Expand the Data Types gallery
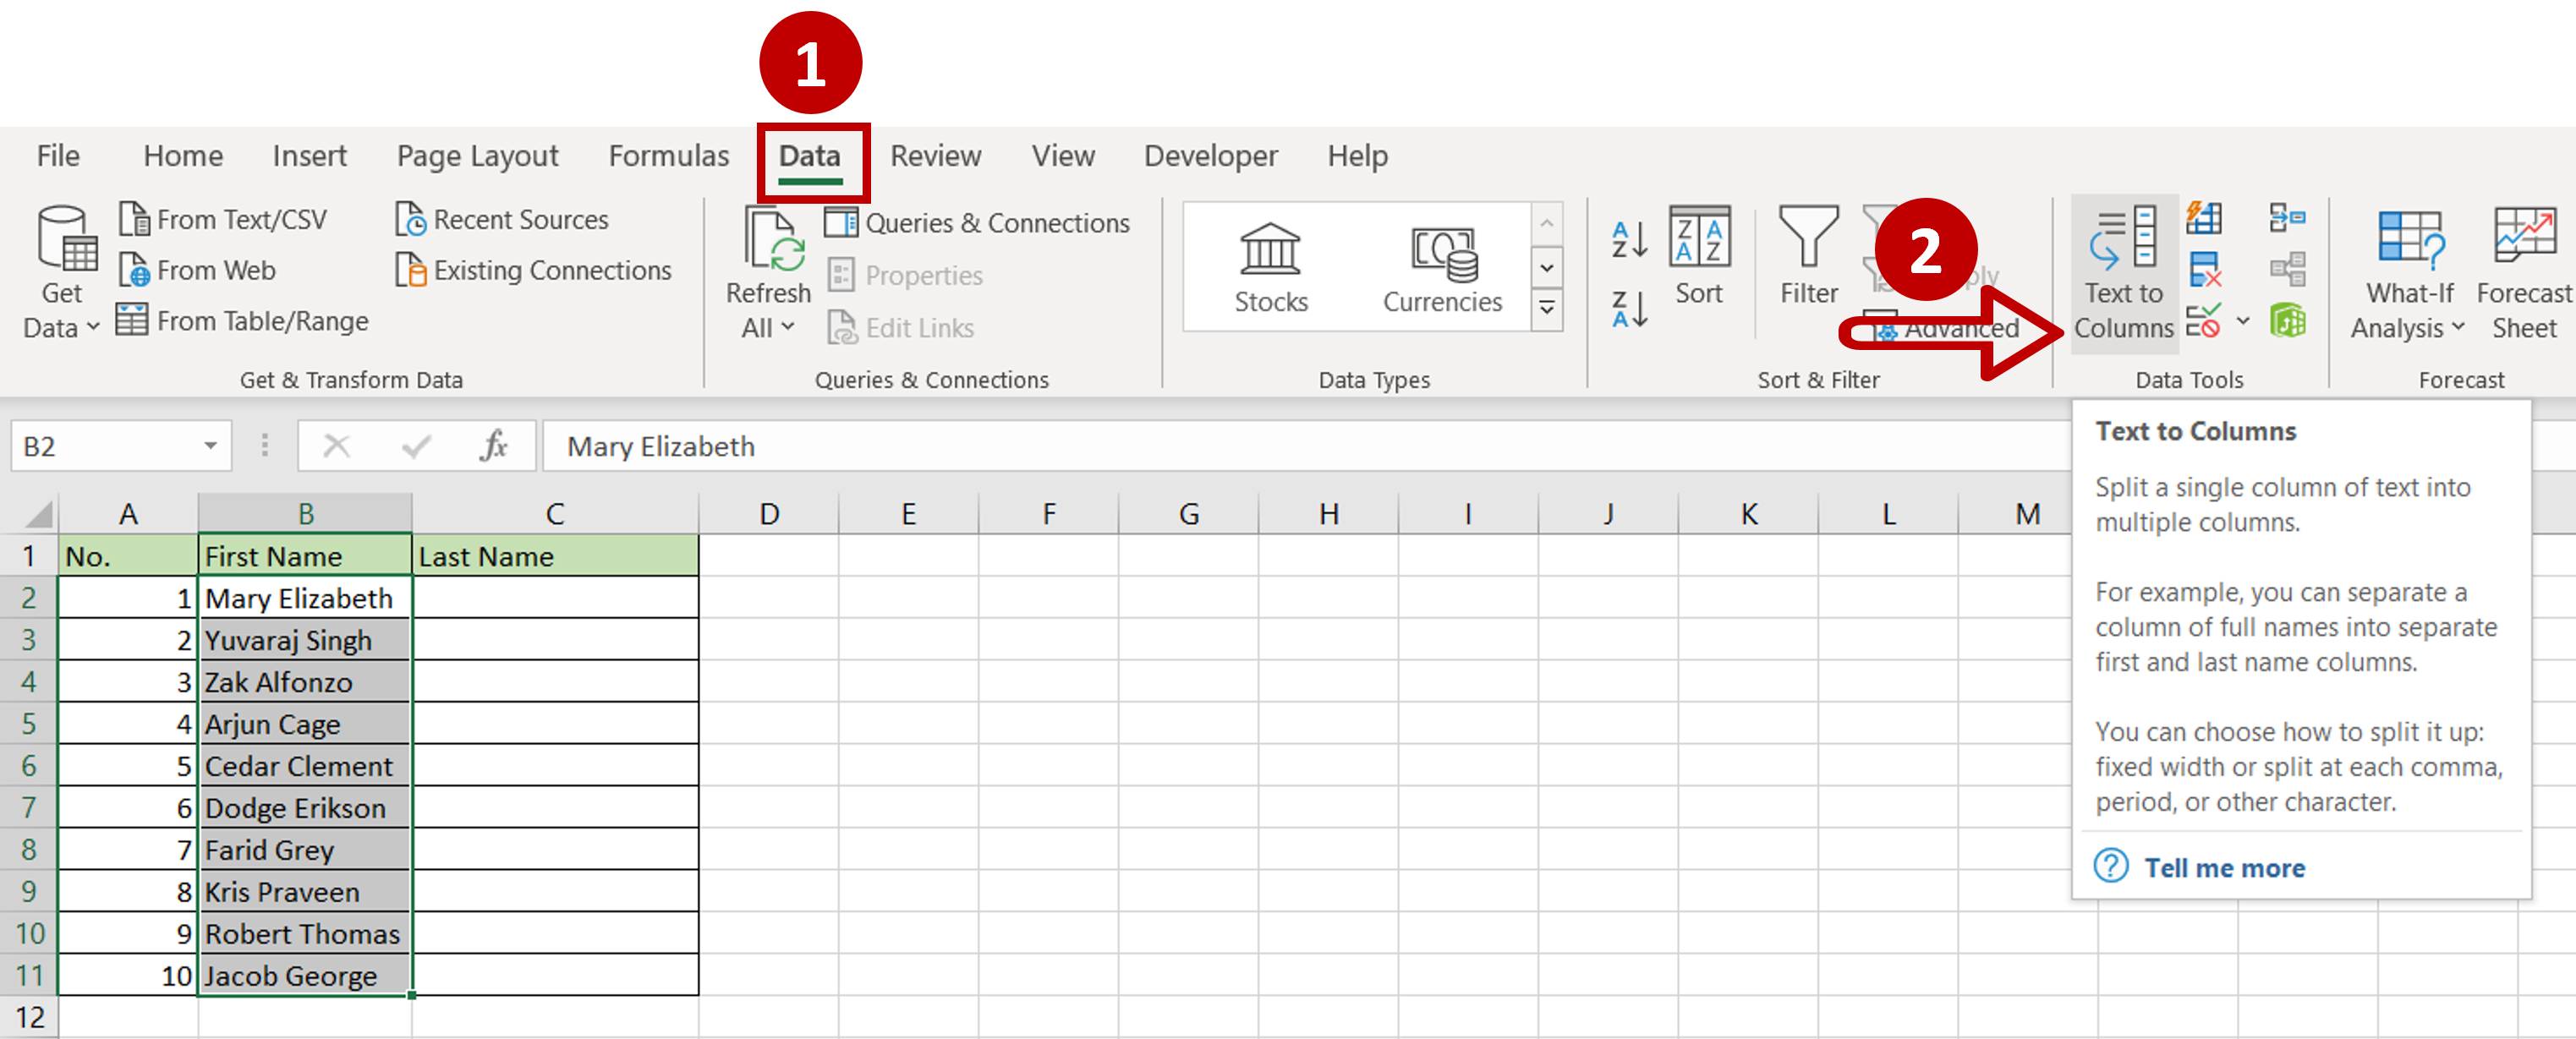 point(1547,309)
